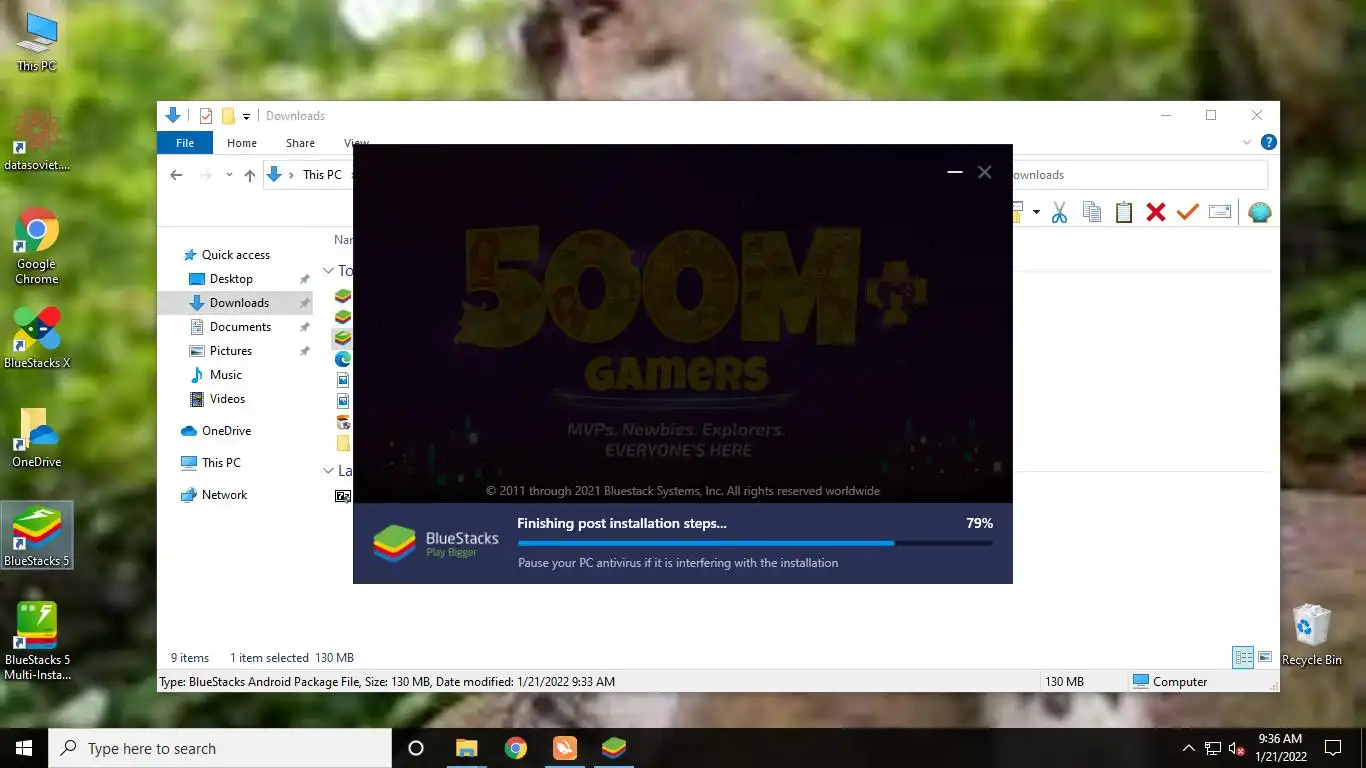Select Documents in navigation pane
The height and width of the screenshot is (768, 1366).
240,327
